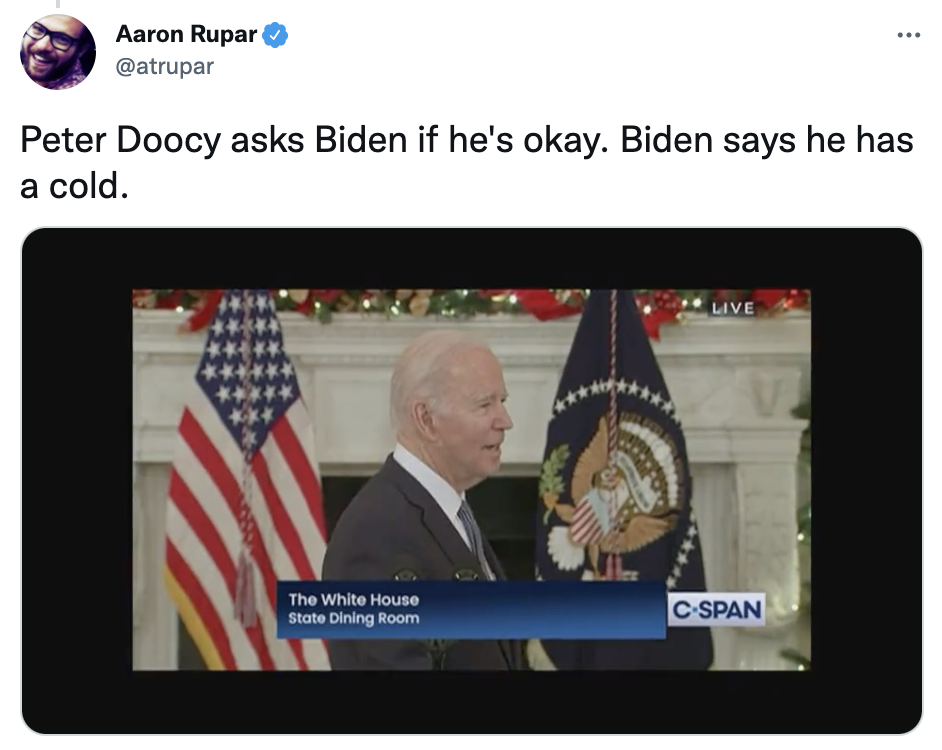
Task: Click the black letterbox area below the video frame
Action: [x=472, y=701]
